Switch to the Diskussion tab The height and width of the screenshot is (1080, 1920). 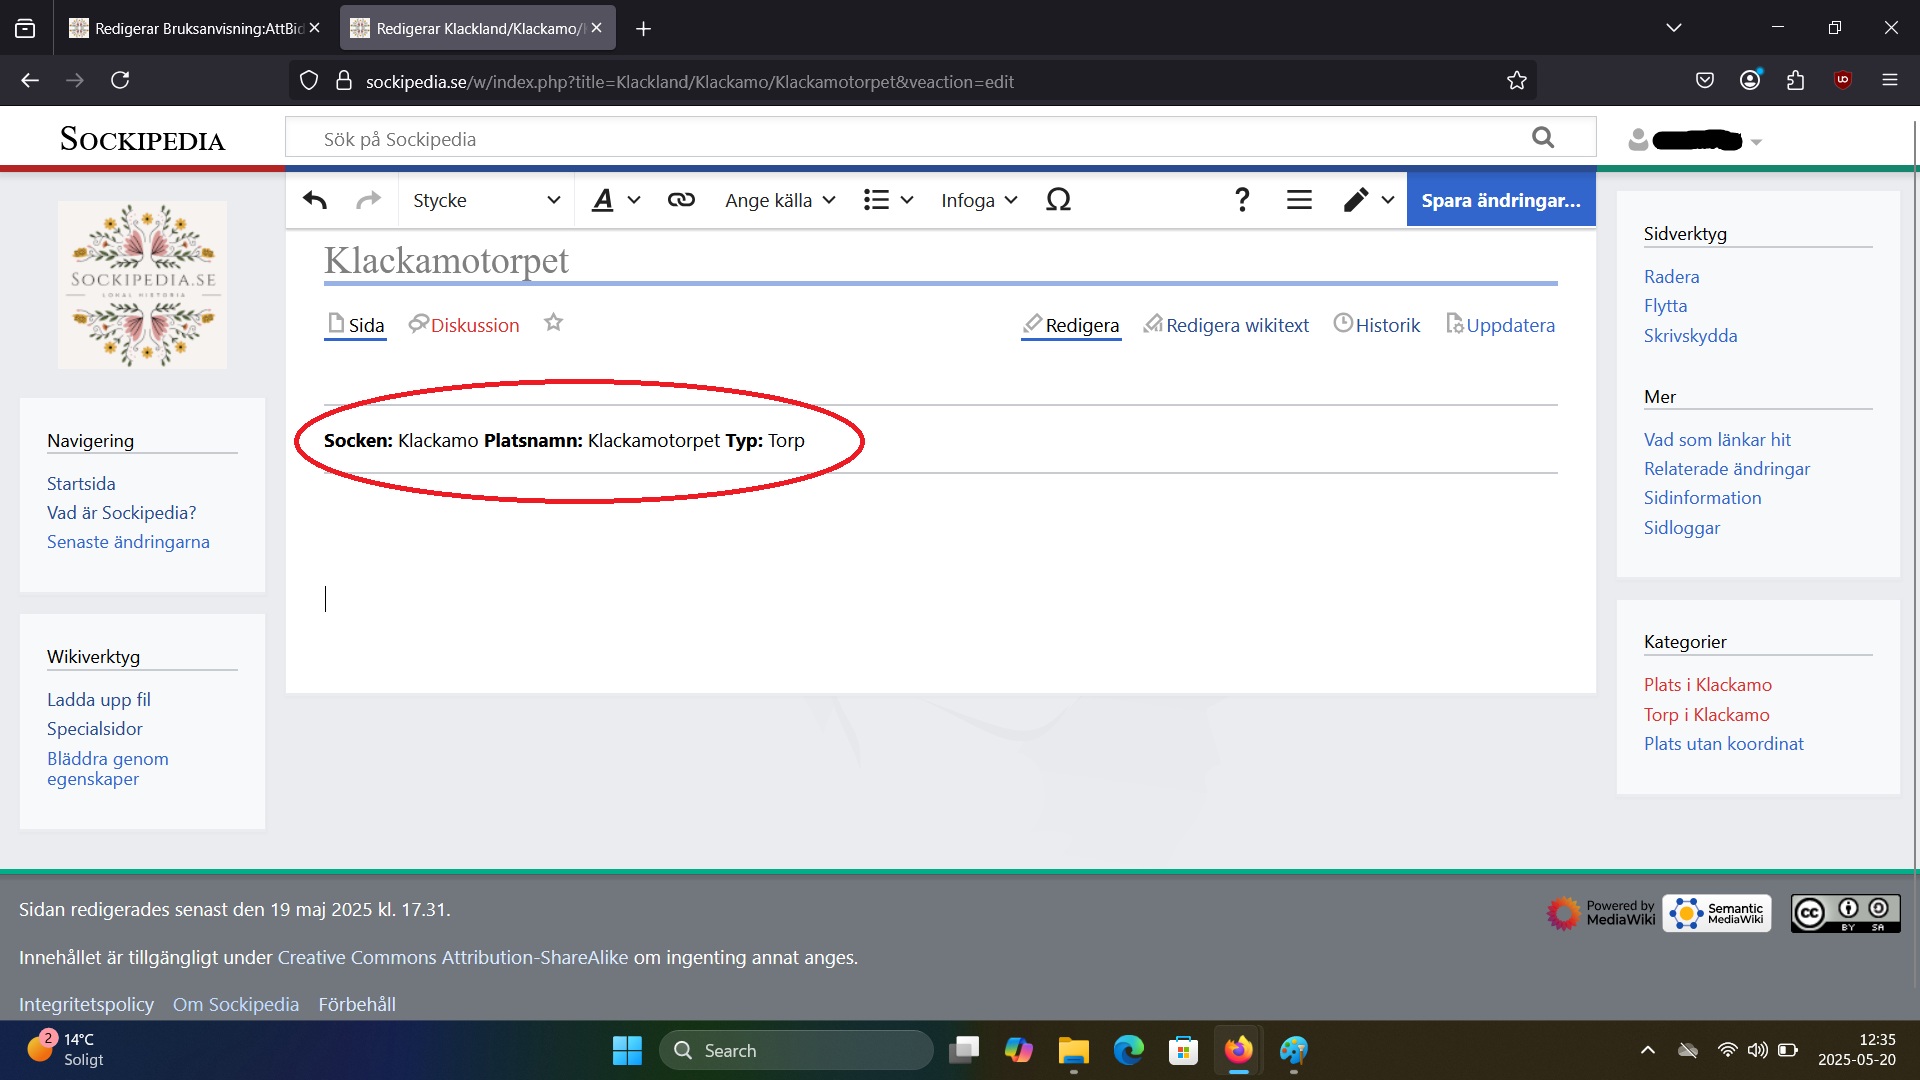coord(474,325)
